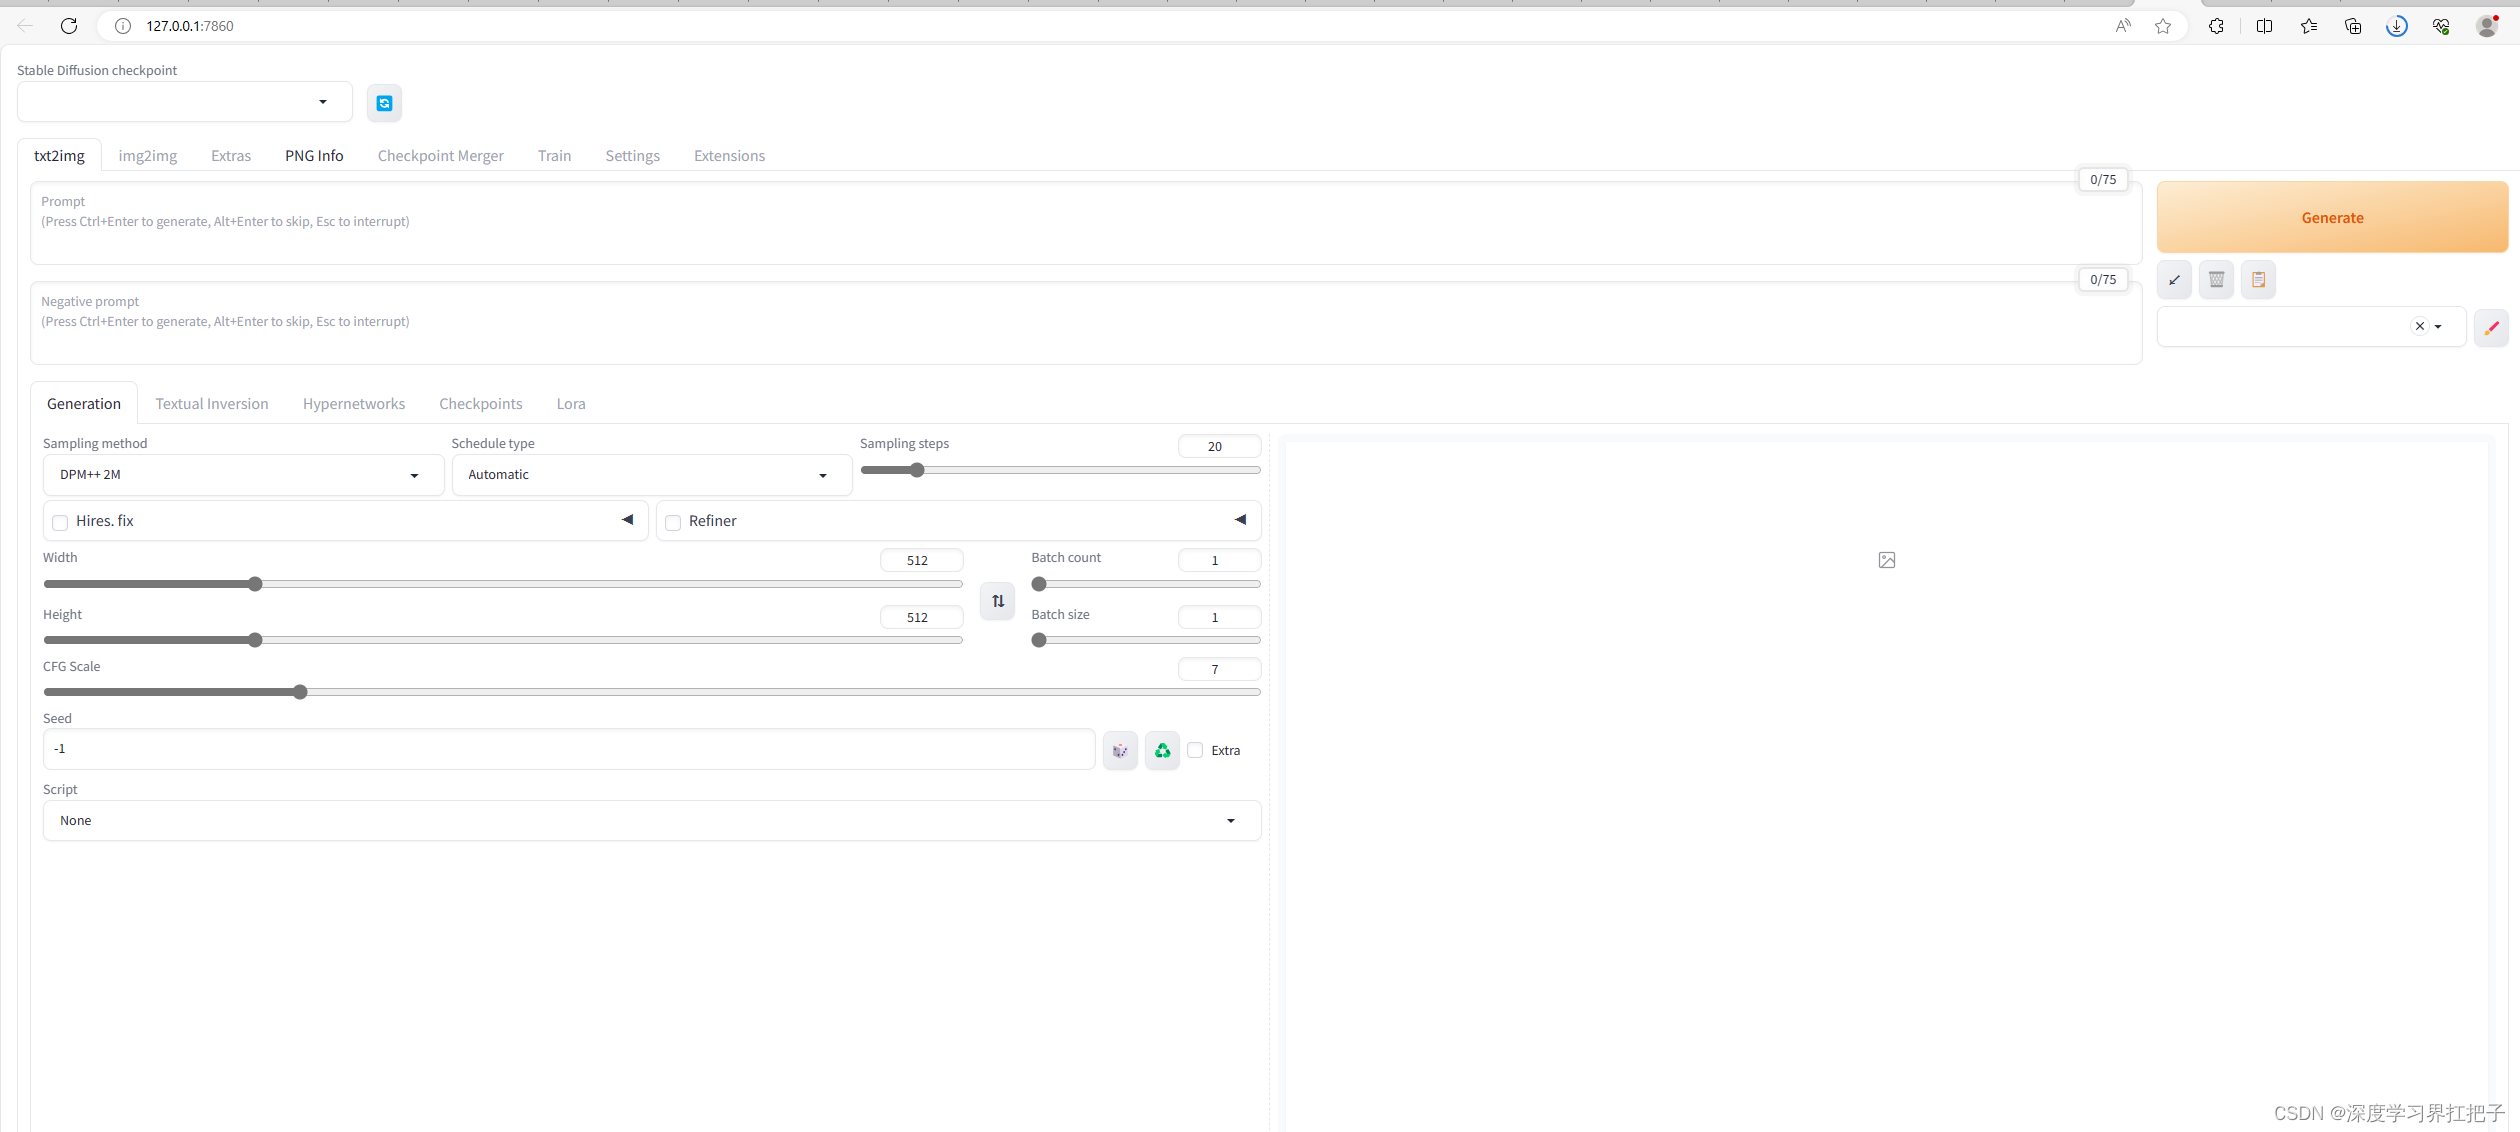Switch to the Extras tab
This screenshot has height=1132, width=2520.
(x=231, y=156)
